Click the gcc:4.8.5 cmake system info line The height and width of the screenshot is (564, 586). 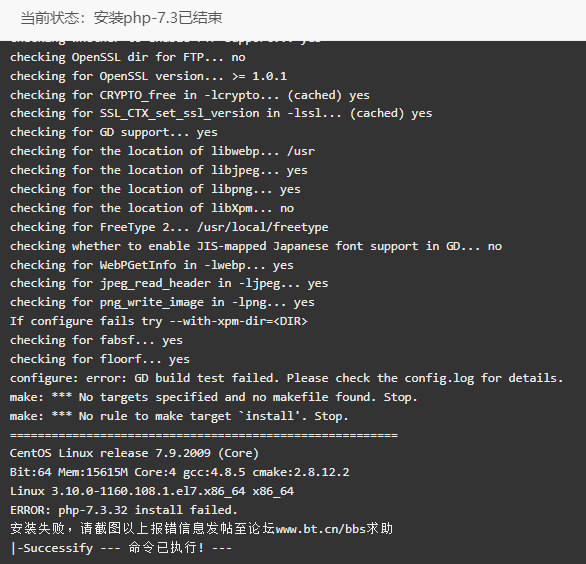tap(179, 472)
